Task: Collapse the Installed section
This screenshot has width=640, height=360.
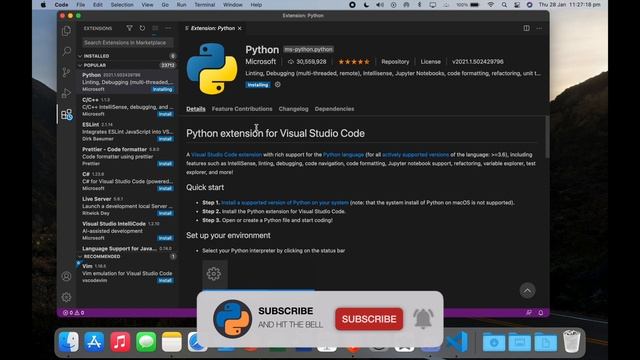Action: [128, 56]
